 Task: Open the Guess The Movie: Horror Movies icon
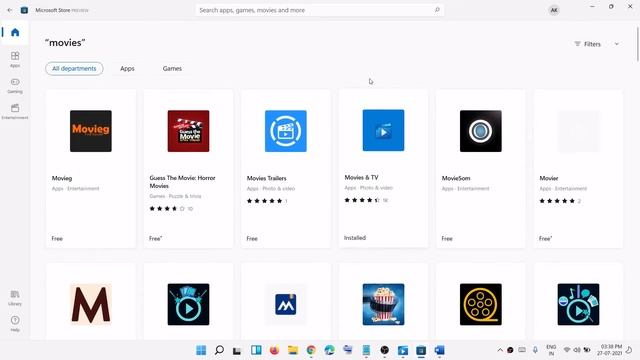[x=188, y=131]
